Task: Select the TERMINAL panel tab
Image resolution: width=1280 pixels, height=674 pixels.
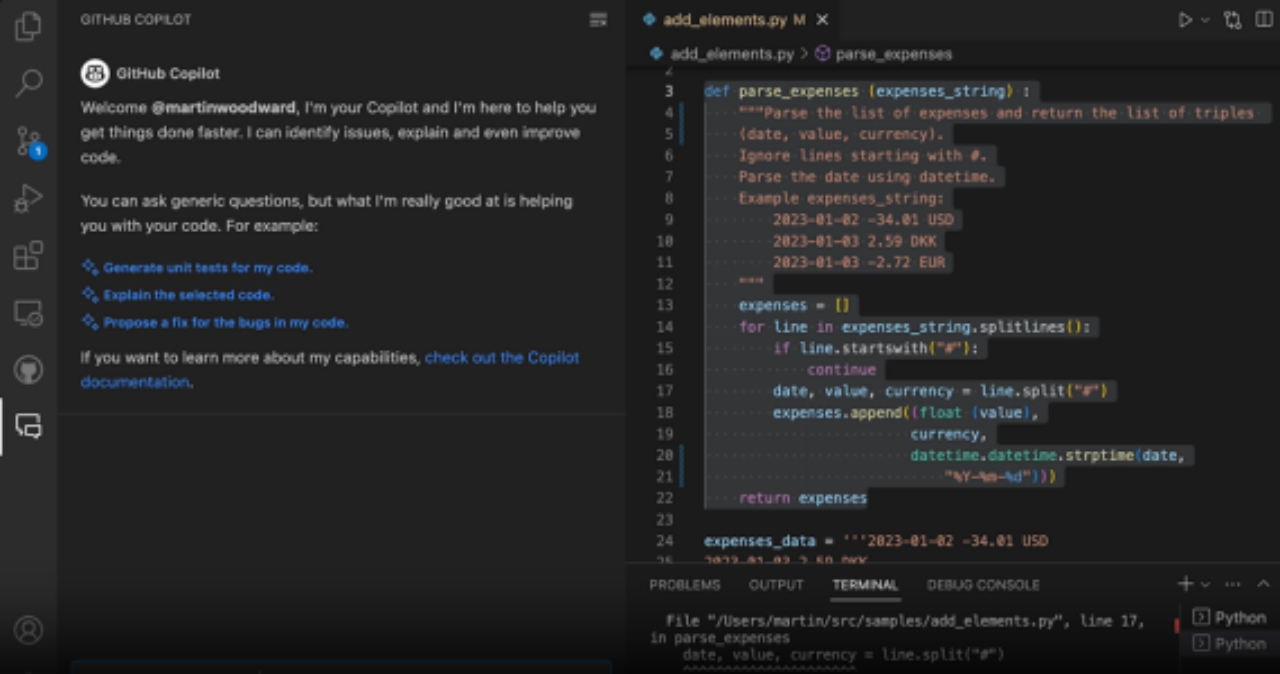Action: 865,585
